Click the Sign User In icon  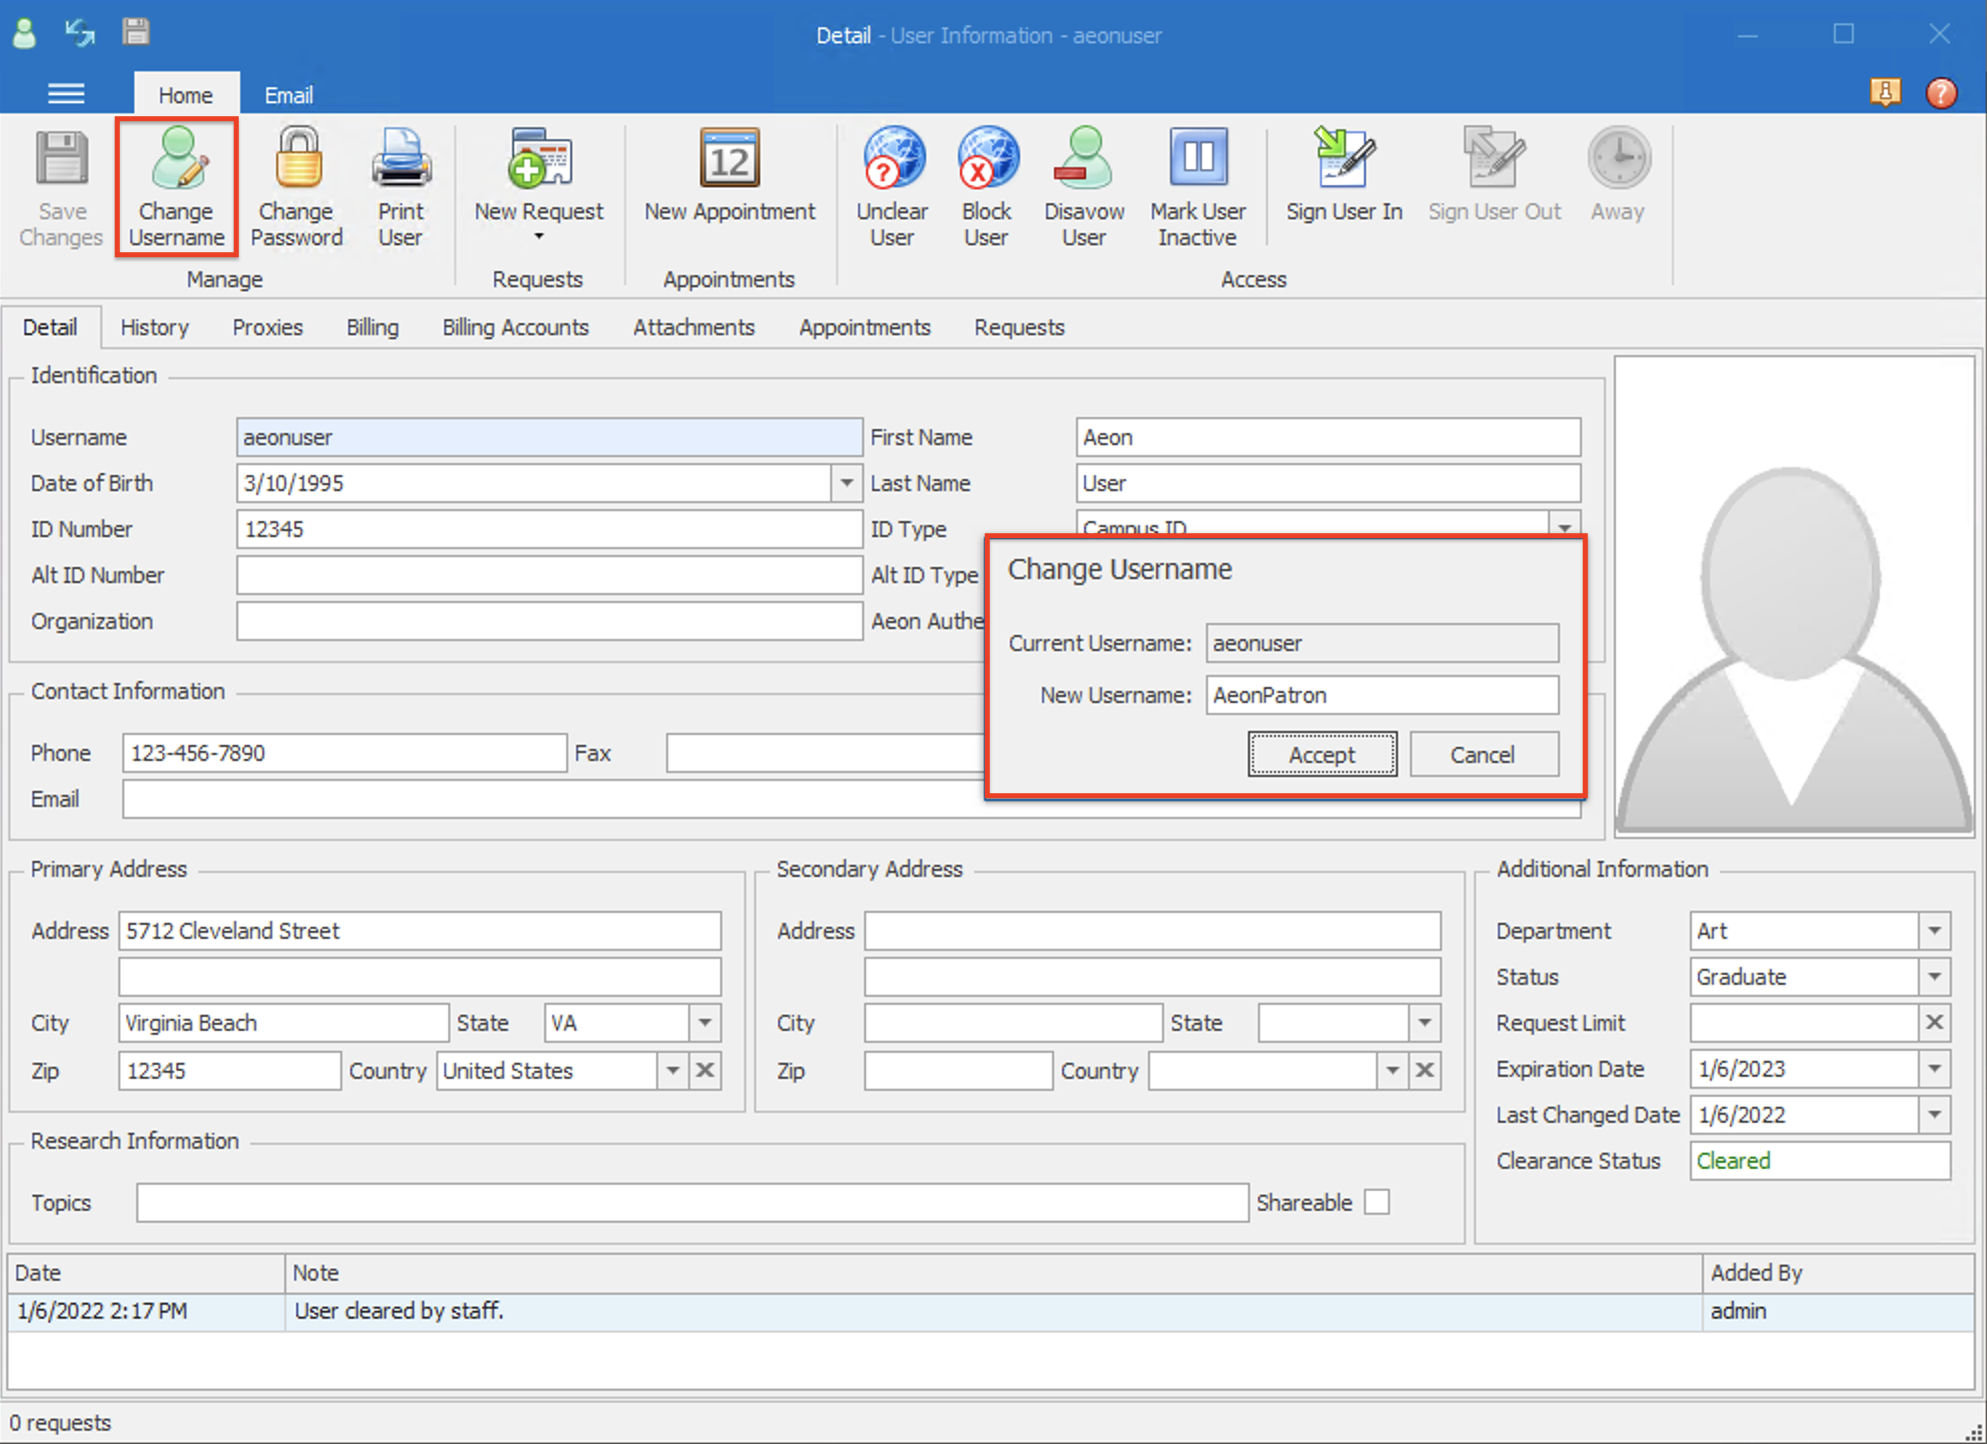pos(1343,160)
